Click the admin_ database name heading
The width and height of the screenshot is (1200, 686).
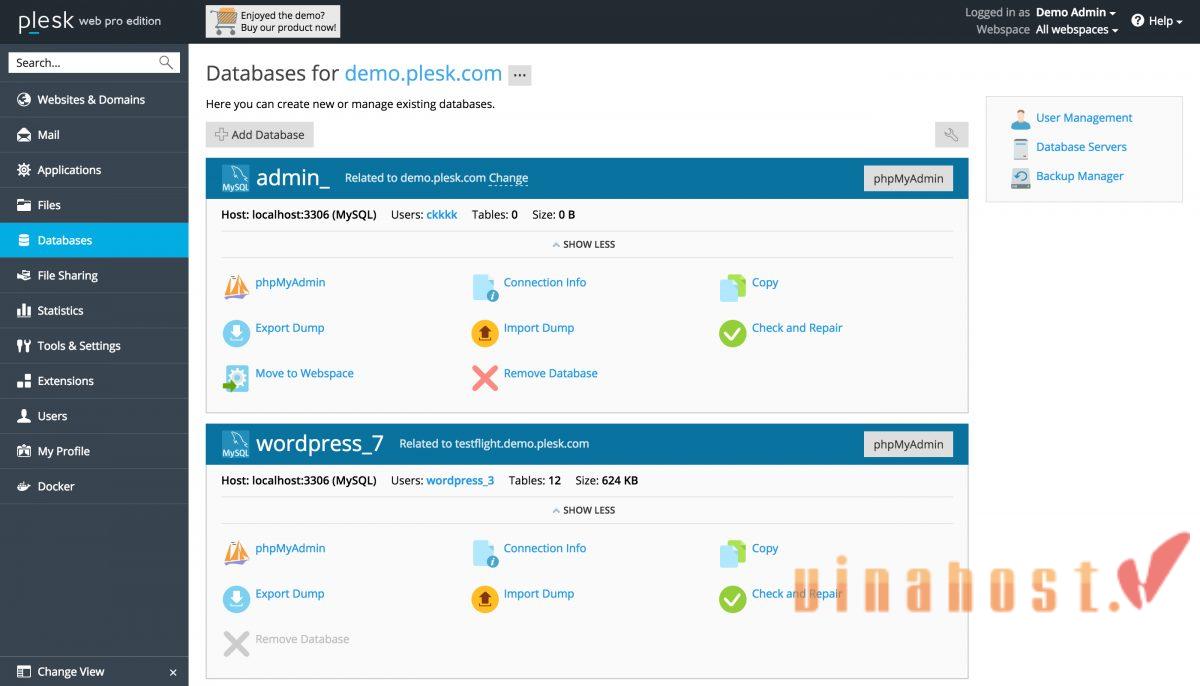(293, 178)
